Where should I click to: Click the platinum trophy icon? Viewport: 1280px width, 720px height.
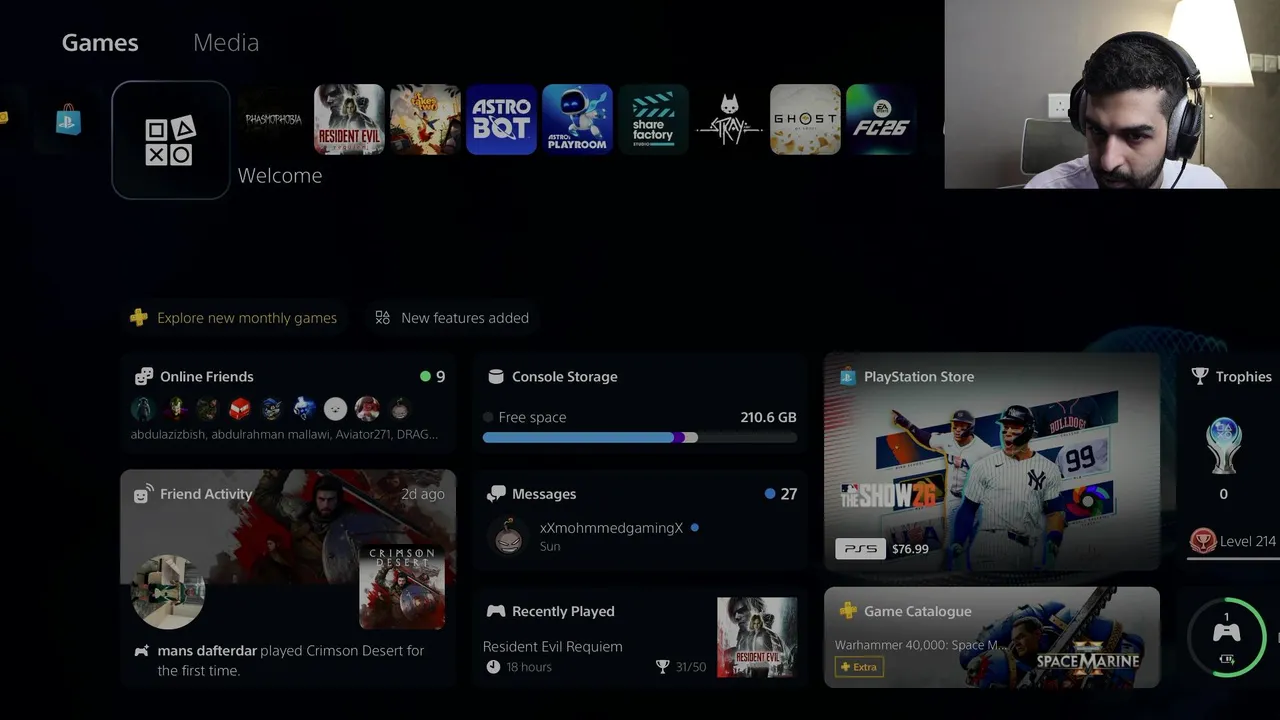[x=1224, y=446]
